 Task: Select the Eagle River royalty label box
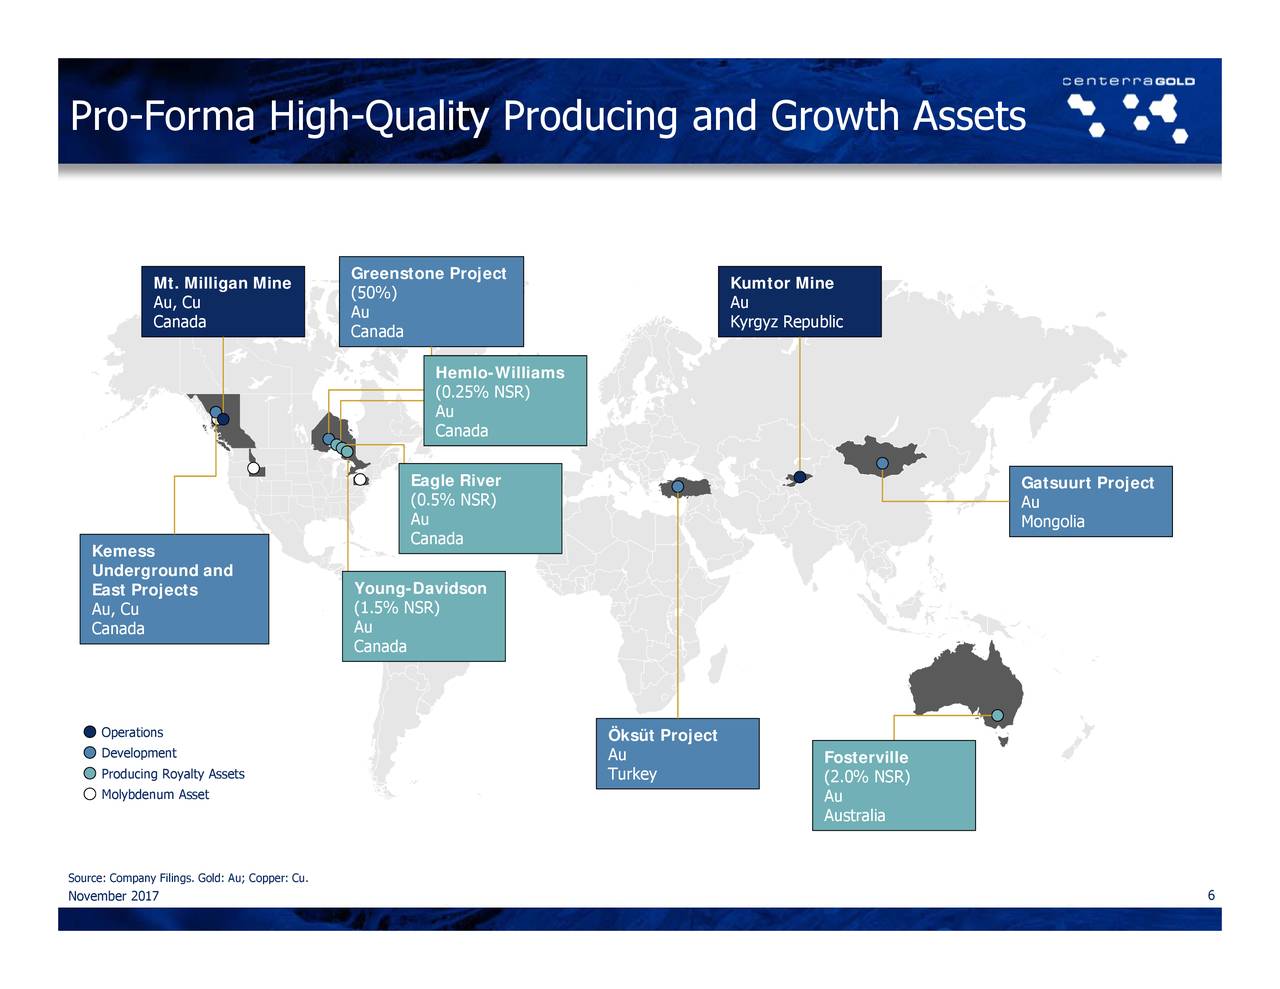pyautogui.click(x=480, y=509)
